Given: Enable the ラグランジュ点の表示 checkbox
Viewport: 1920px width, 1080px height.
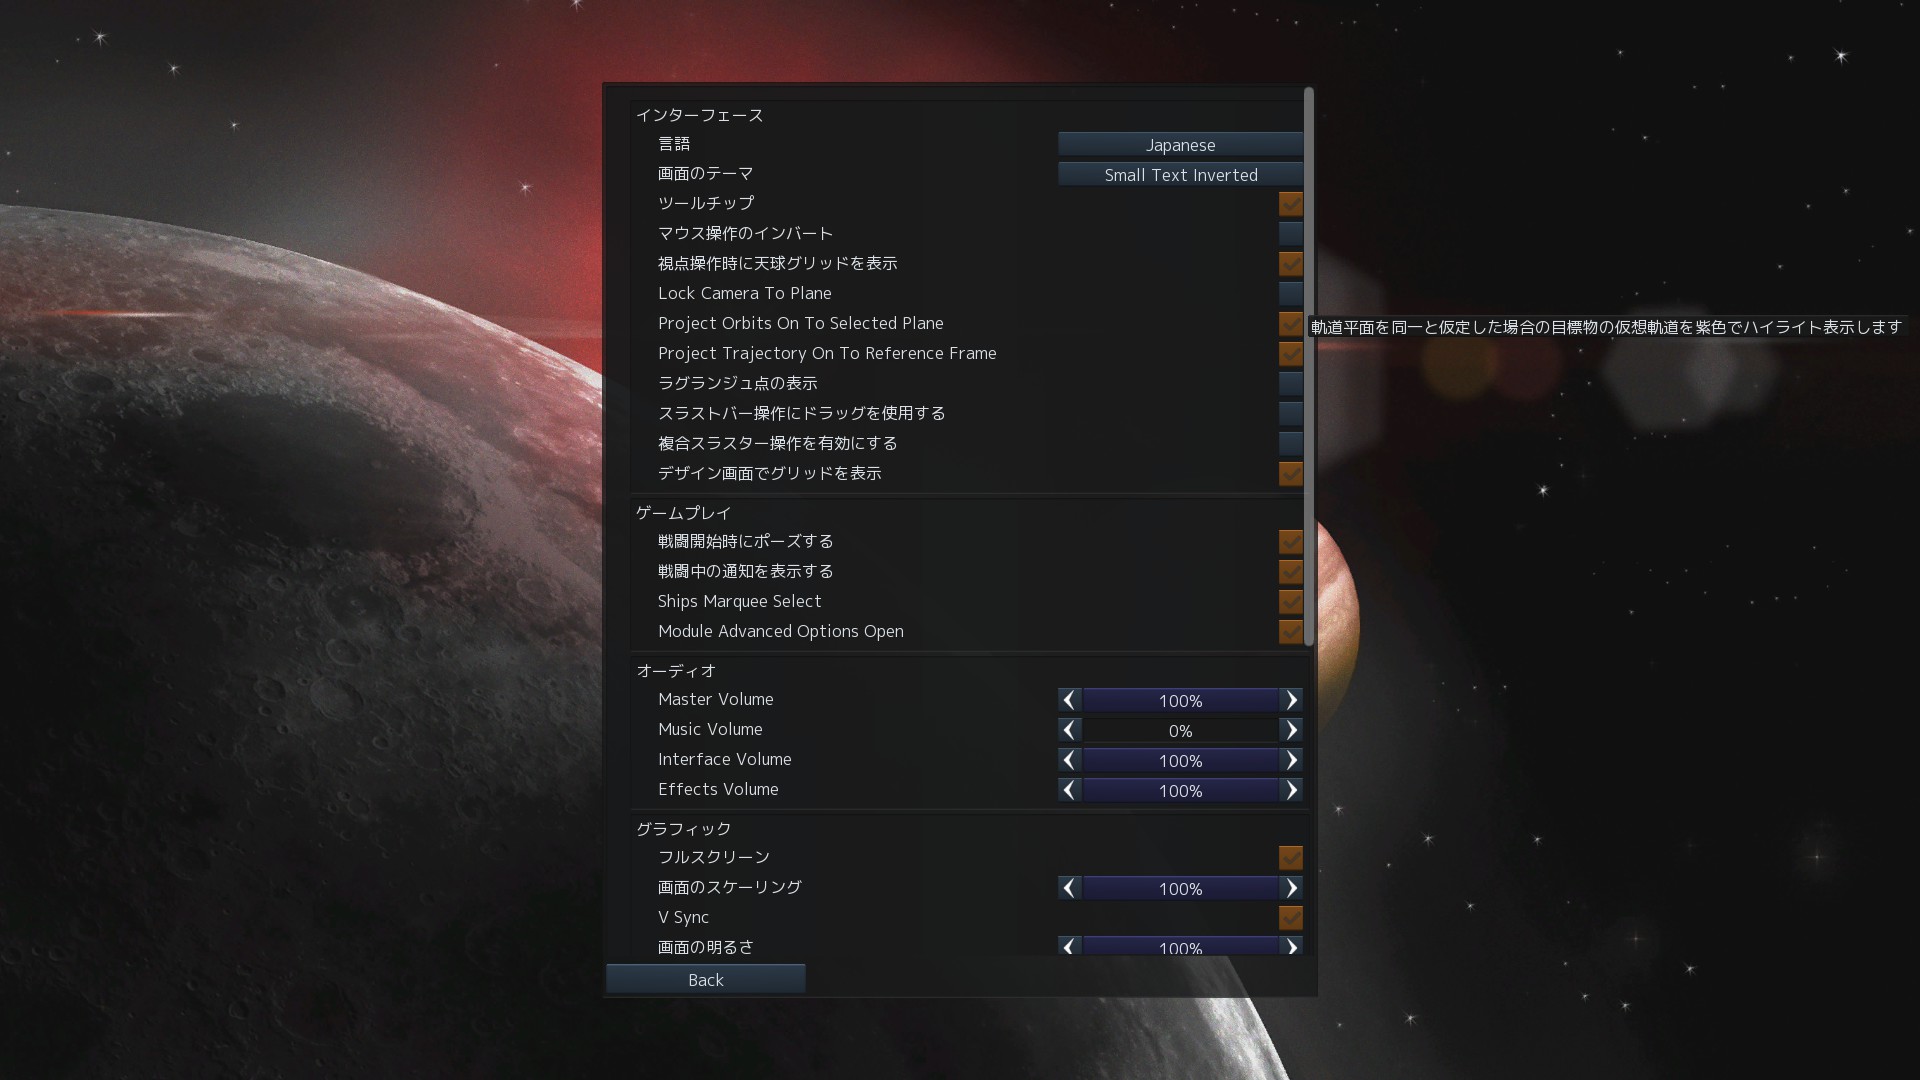Looking at the screenshot, I should click(1291, 384).
